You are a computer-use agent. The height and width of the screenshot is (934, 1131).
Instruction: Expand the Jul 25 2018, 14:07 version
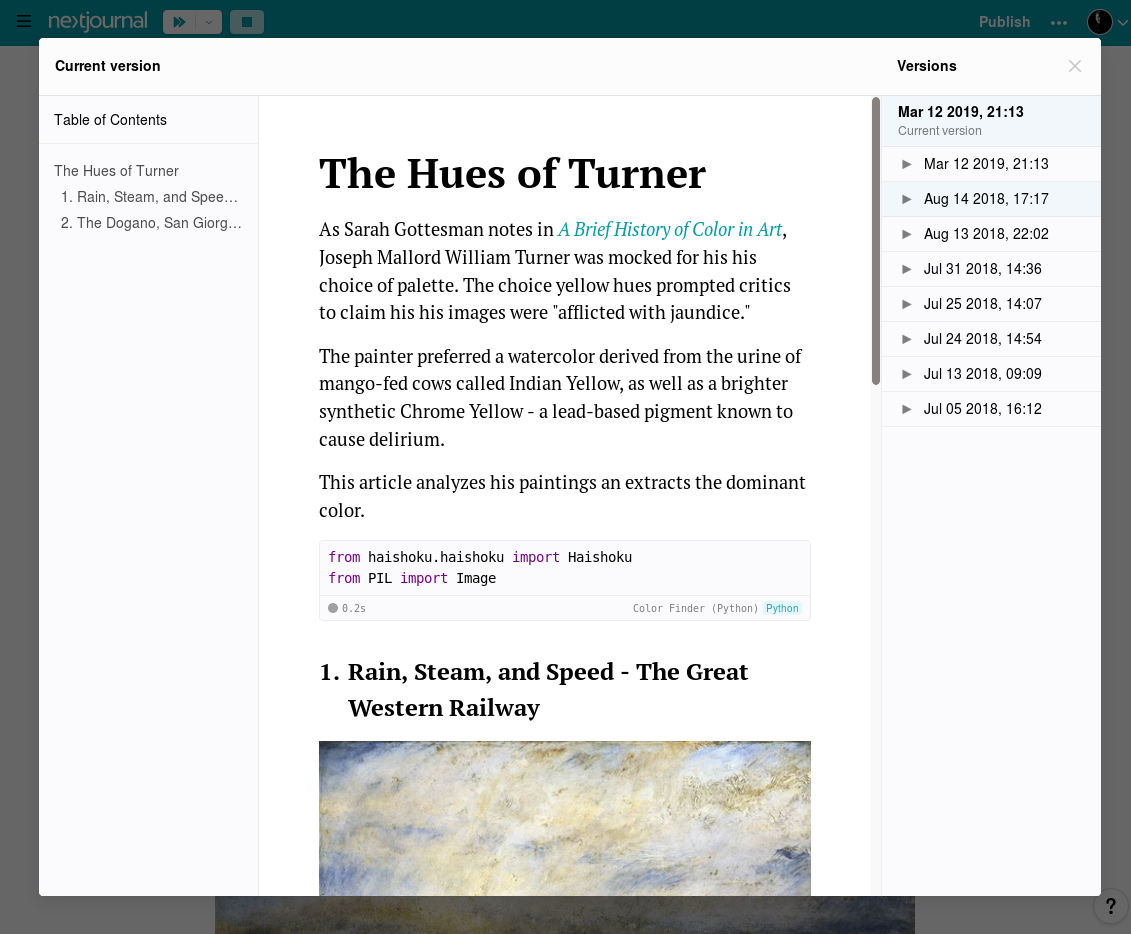pos(907,304)
